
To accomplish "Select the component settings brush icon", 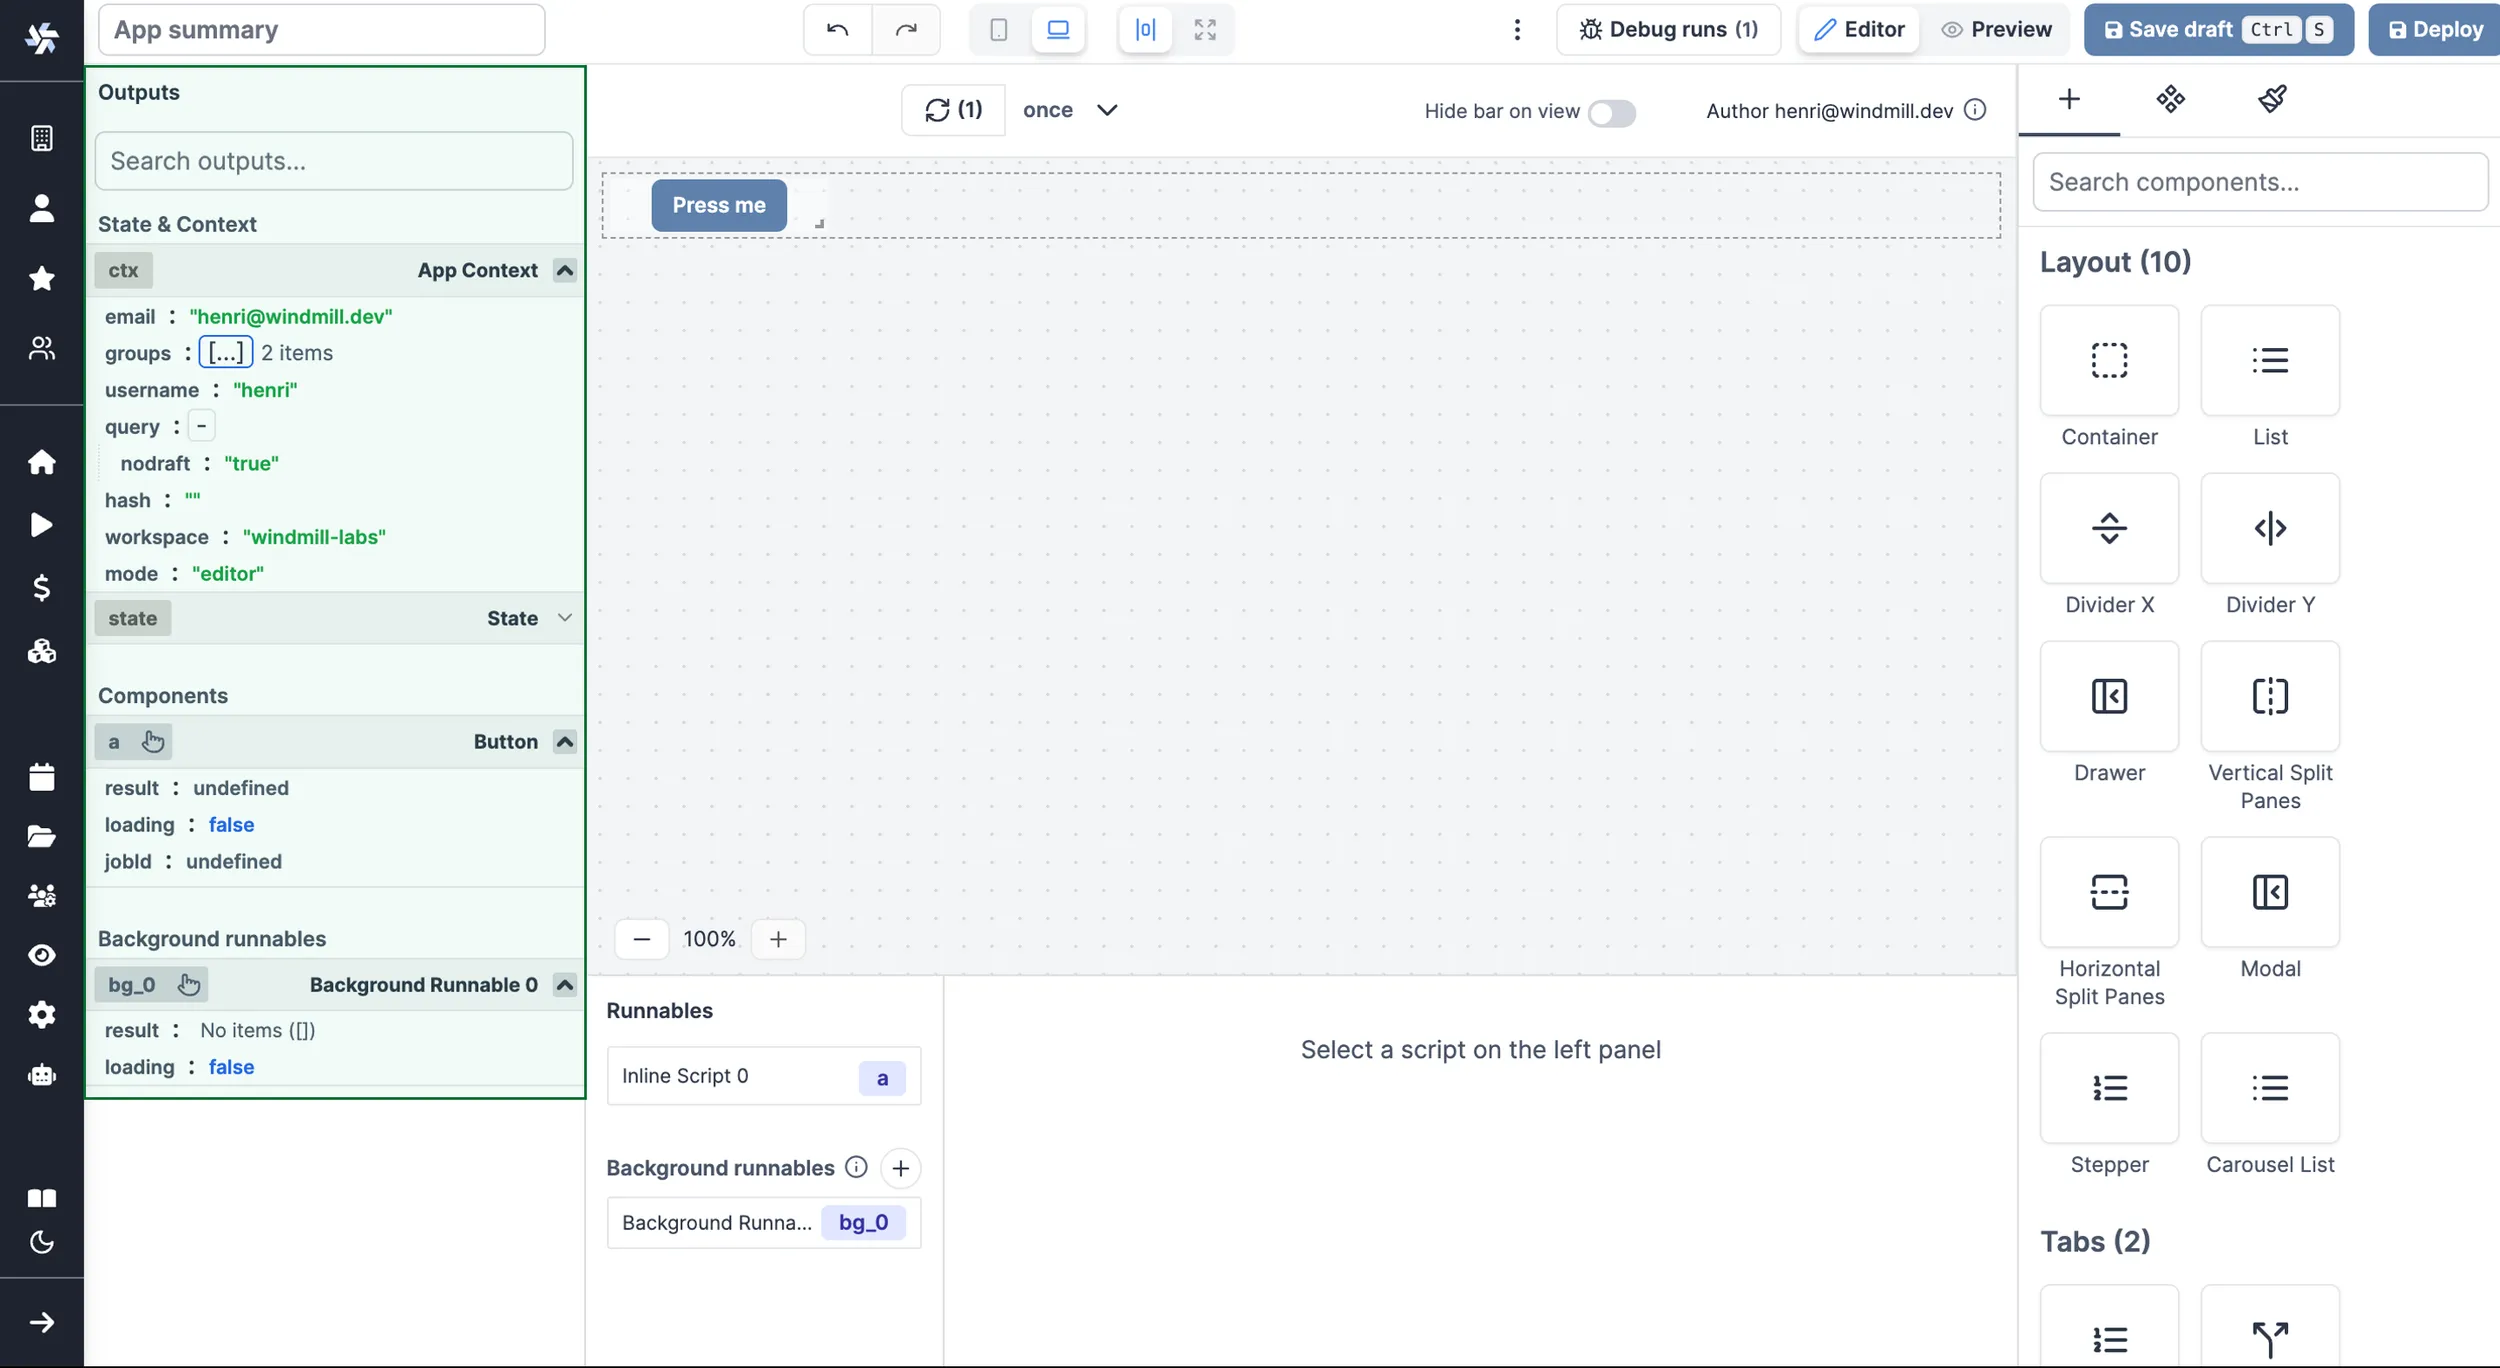I will pos(2271,99).
